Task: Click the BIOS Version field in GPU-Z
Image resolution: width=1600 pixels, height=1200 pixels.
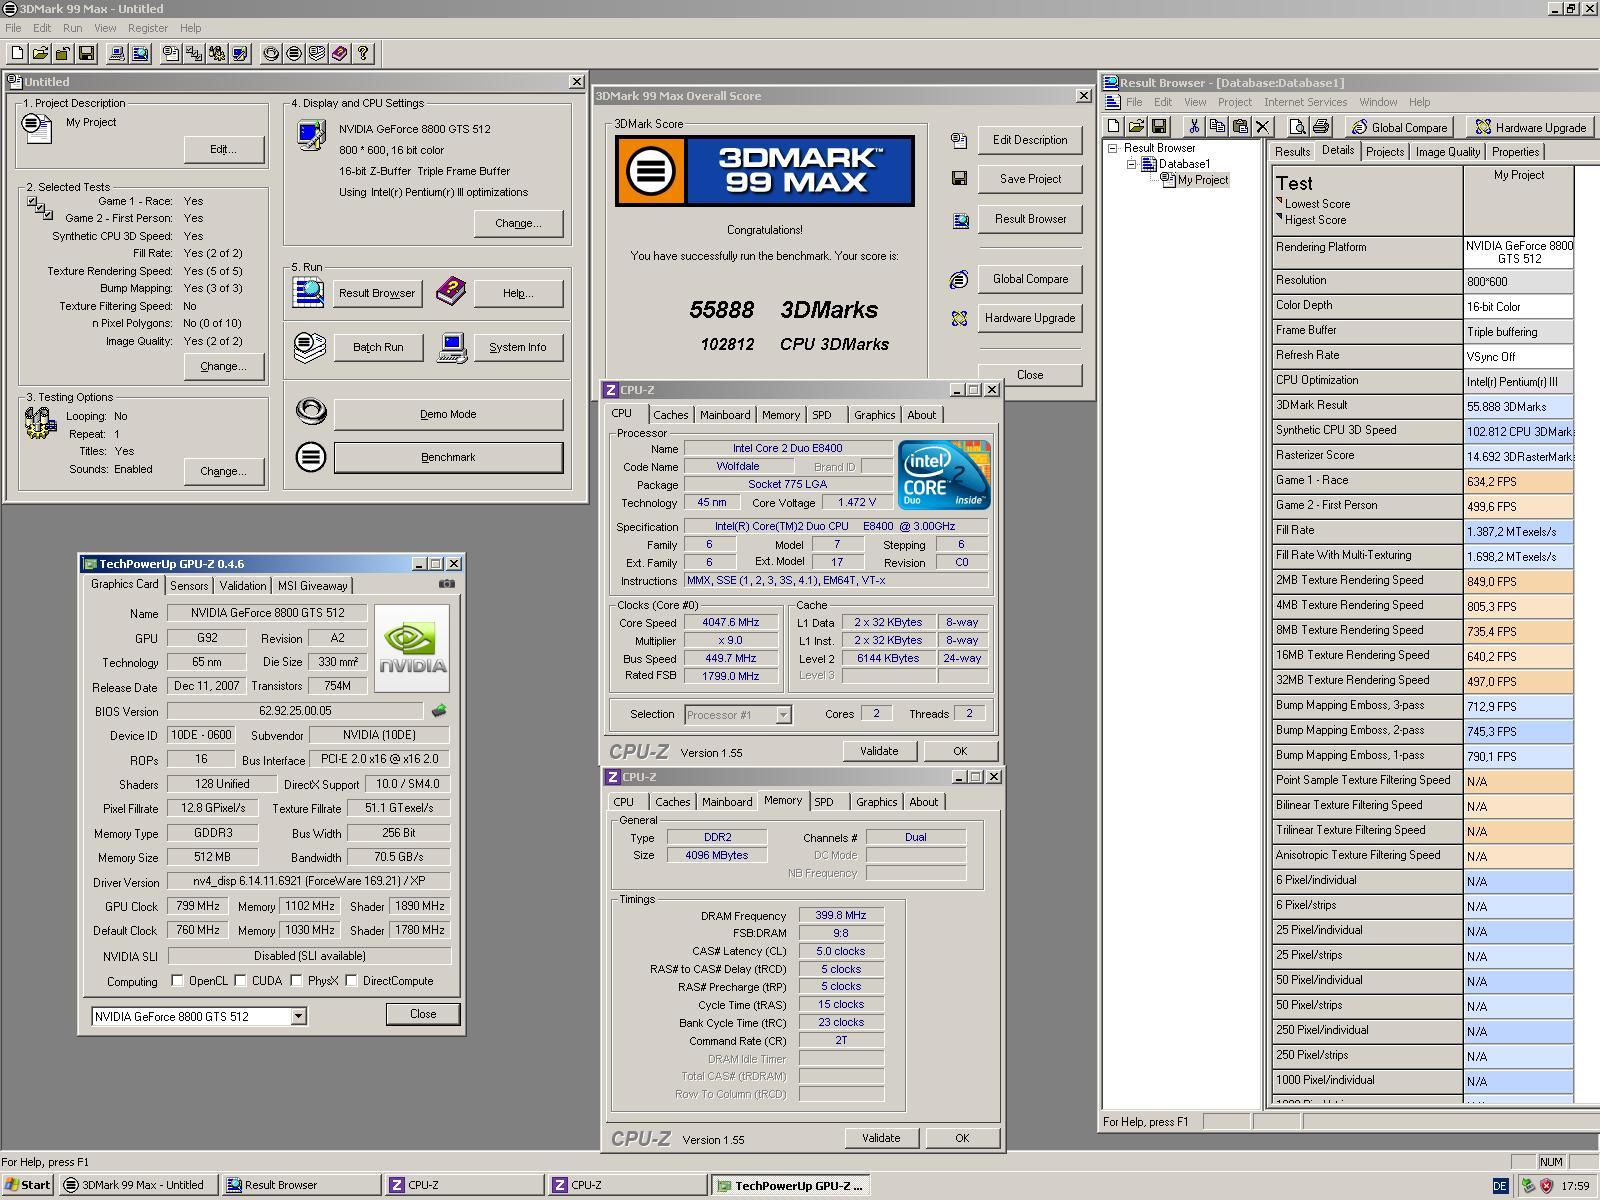Action: point(295,711)
